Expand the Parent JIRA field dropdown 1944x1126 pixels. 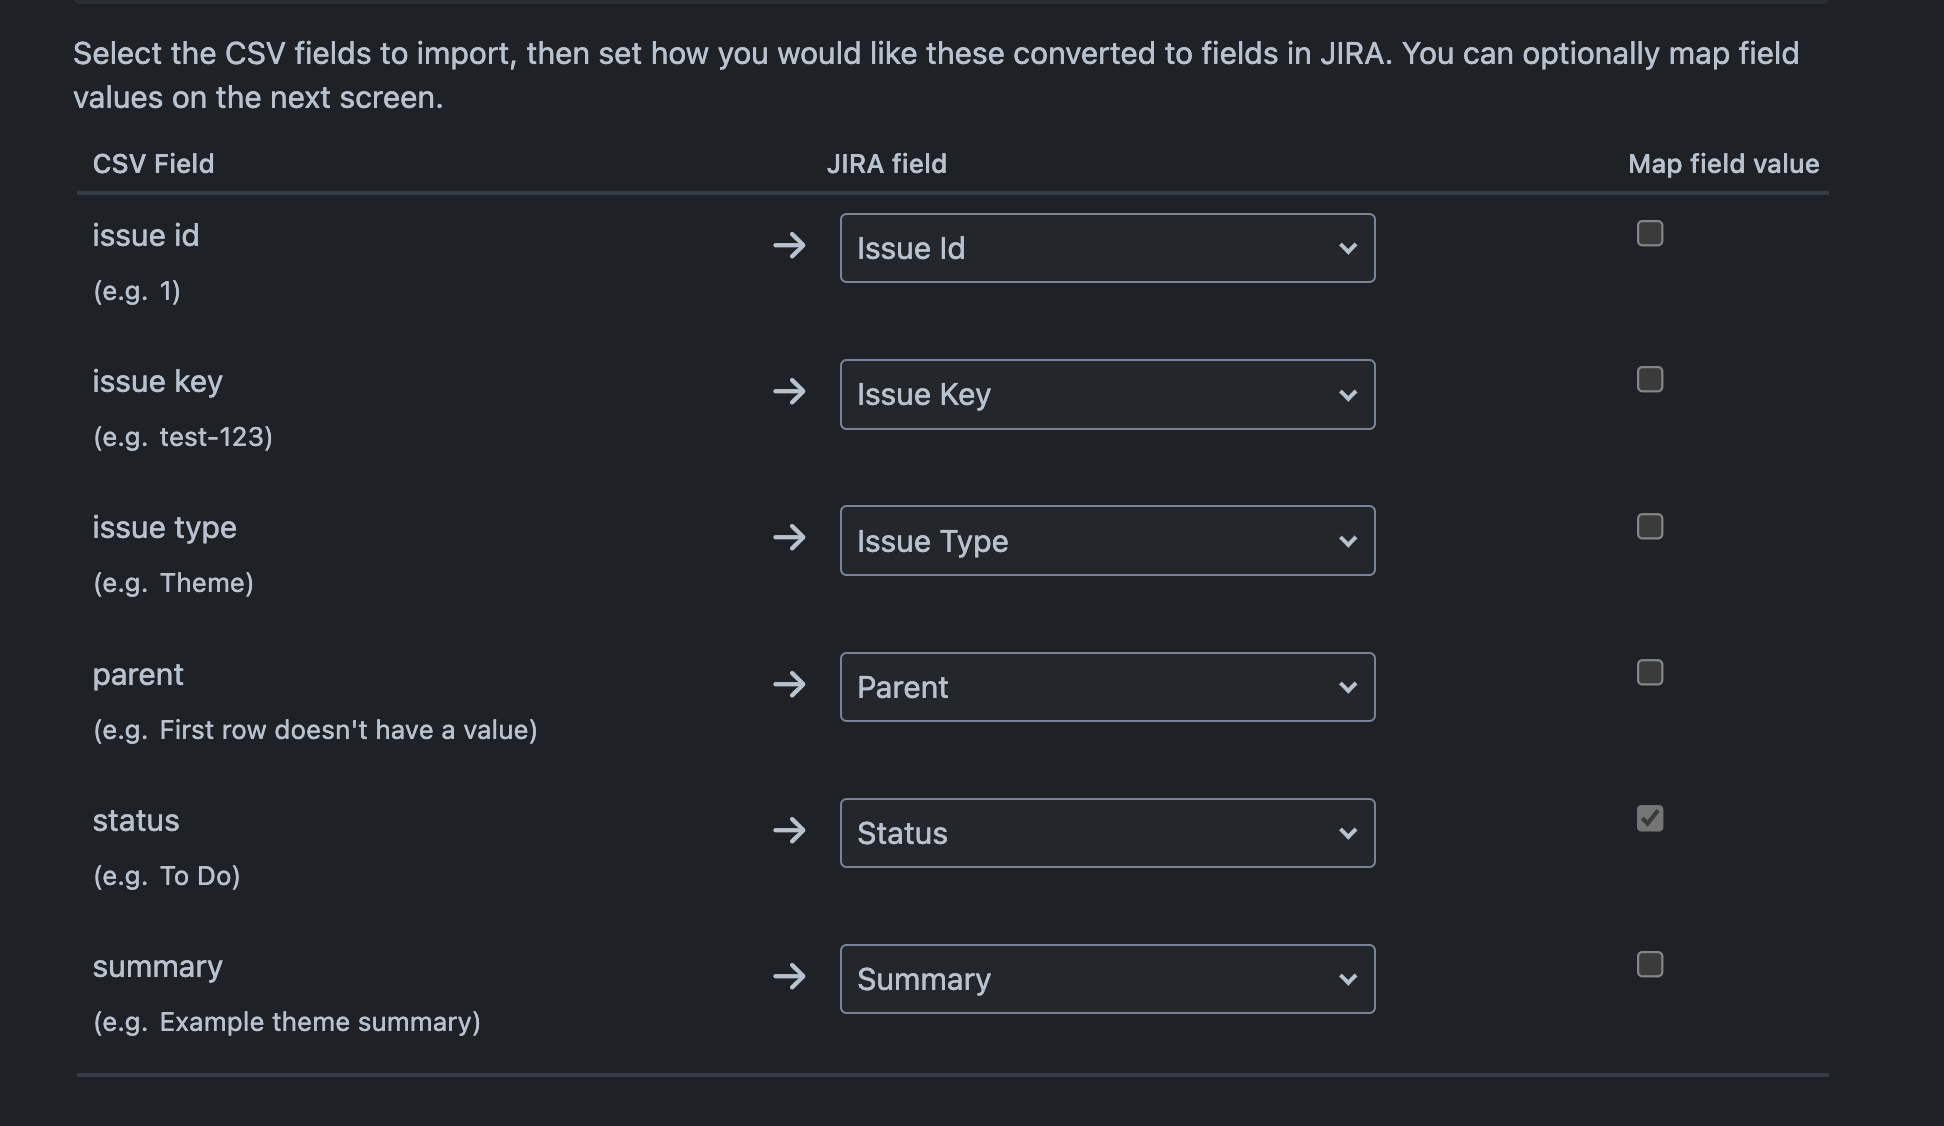[1107, 687]
